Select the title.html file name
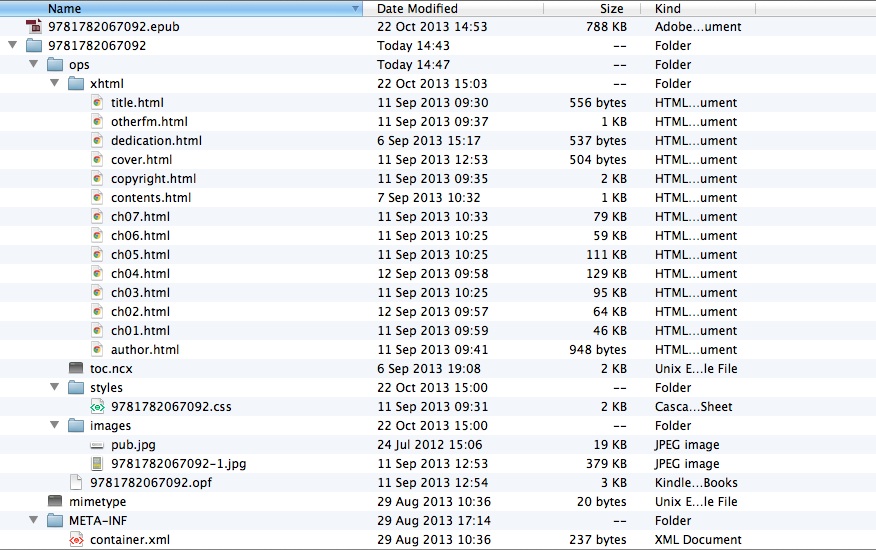Image resolution: width=876 pixels, height=550 pixels. pyautogui.click(x=137, y=102)
